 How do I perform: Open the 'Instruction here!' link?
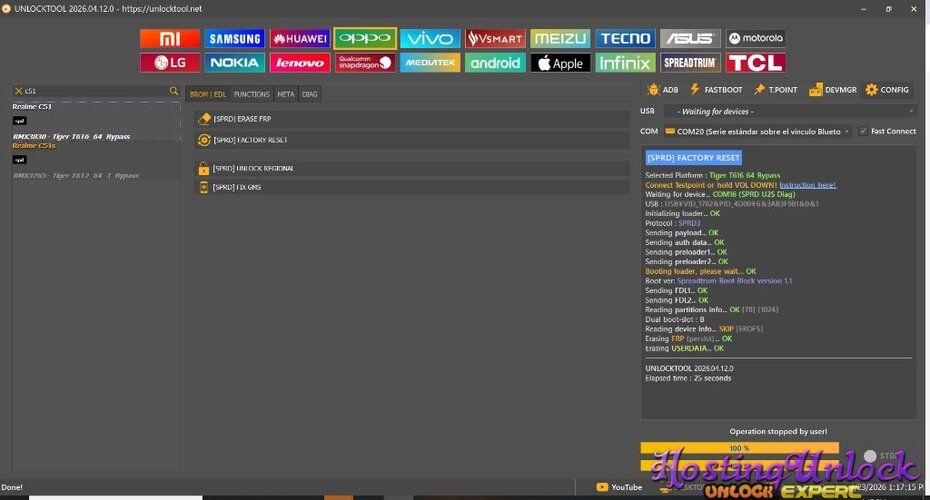point(808,185)
